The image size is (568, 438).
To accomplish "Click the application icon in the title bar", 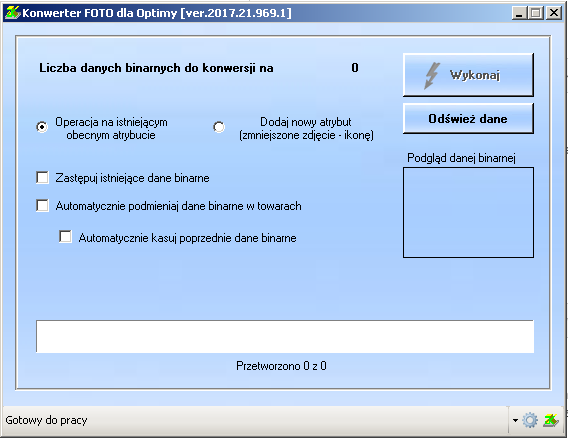I will [13, 13].
